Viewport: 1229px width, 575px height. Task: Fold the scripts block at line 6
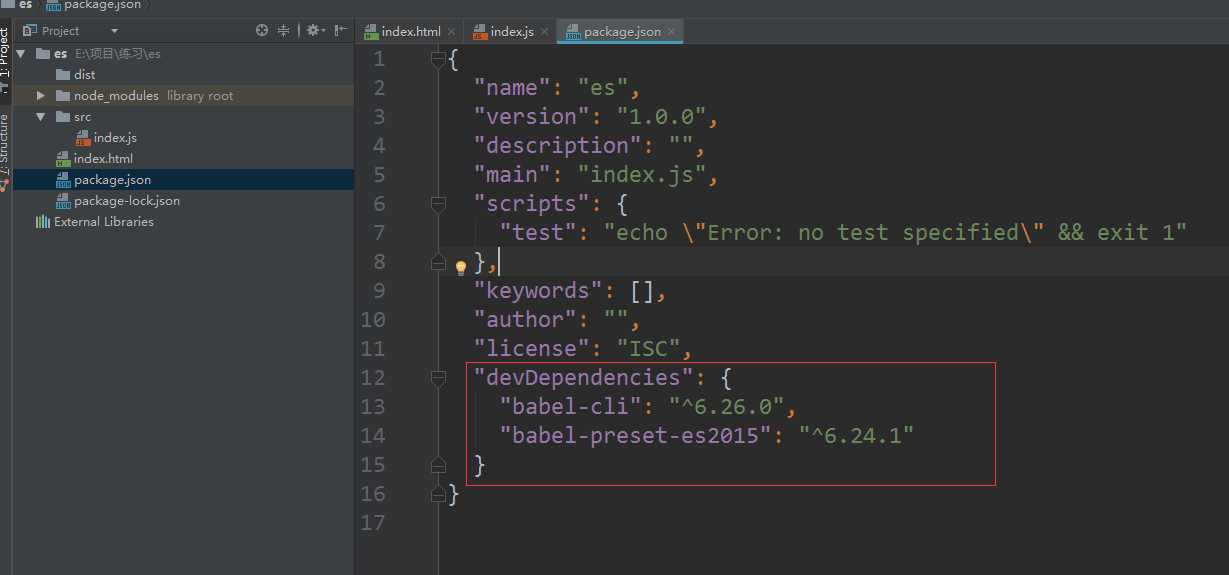pyautogui.click(x=437, y=204)
